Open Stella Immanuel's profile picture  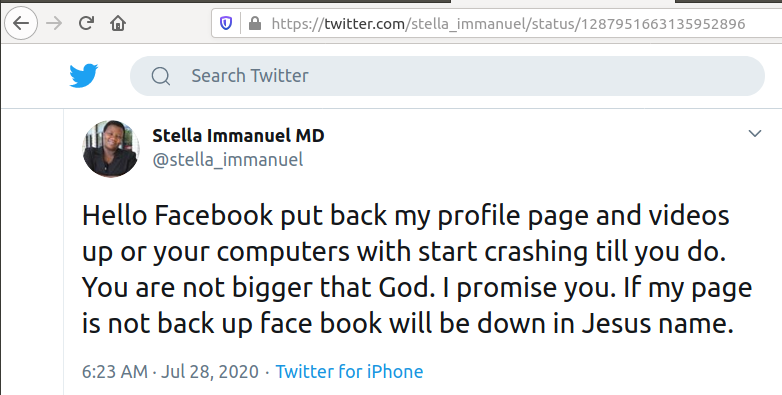tap(111, 149)
